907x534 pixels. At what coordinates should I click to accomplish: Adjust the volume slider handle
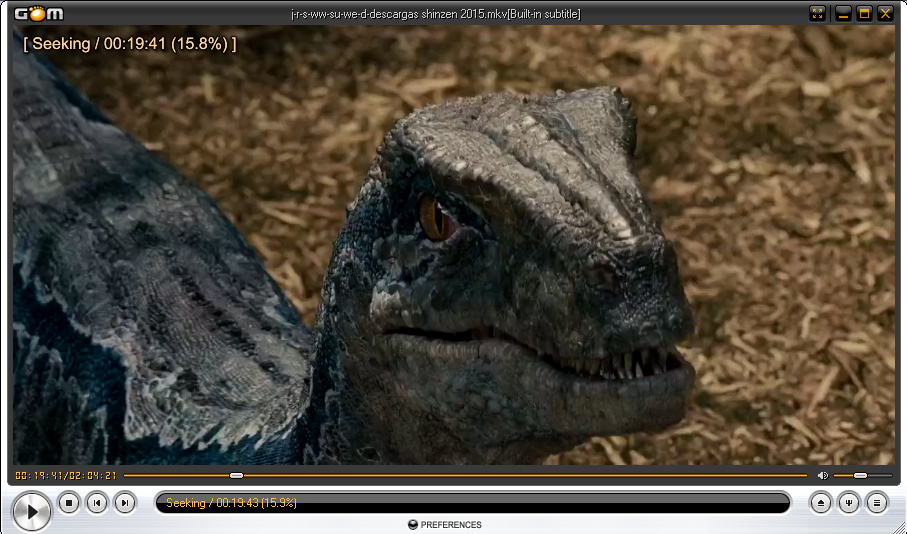(x=860, y=476)
